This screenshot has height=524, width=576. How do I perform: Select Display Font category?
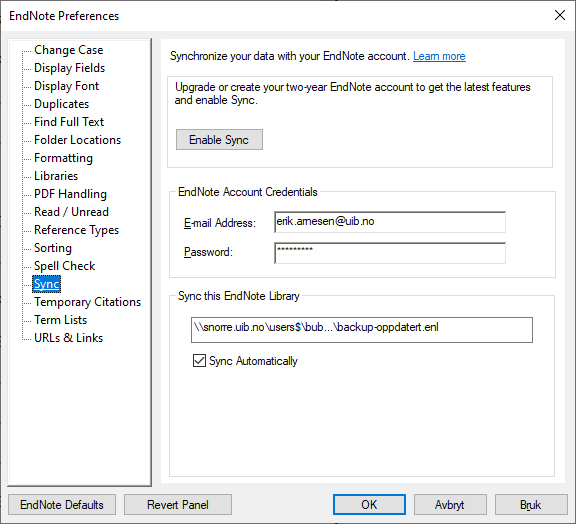[x=66, y=86]
